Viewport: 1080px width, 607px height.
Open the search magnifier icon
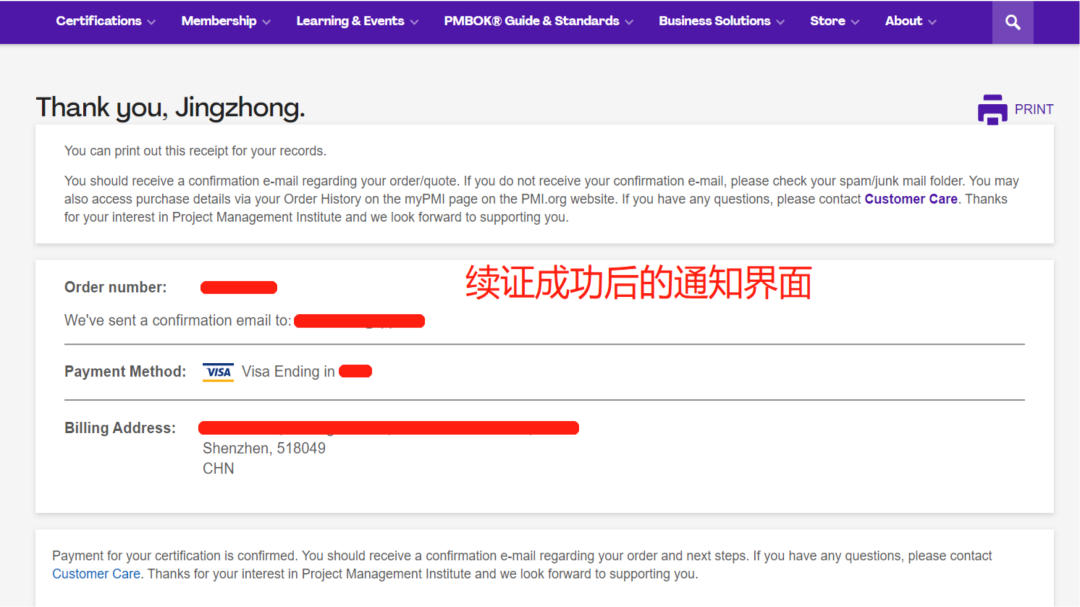[1012, 22]
